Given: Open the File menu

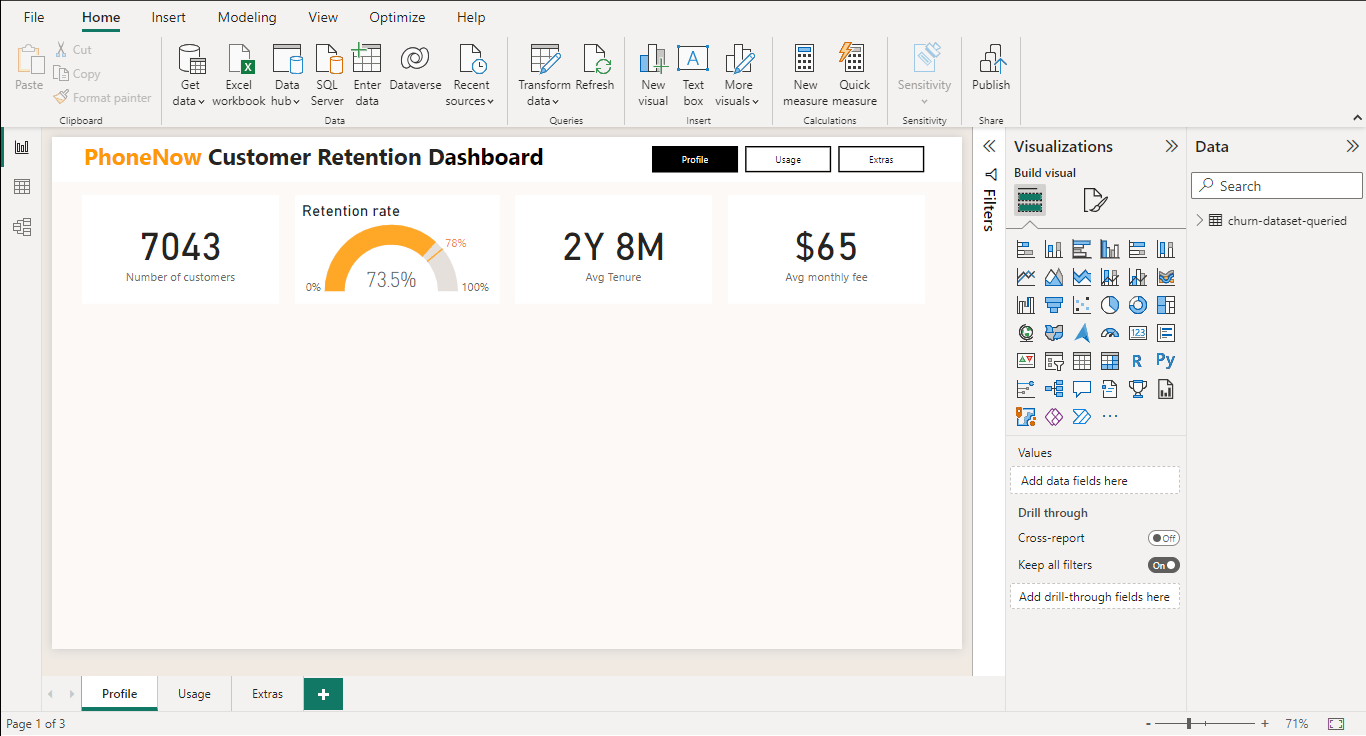Looking at the screenshot, I should 34,17.
